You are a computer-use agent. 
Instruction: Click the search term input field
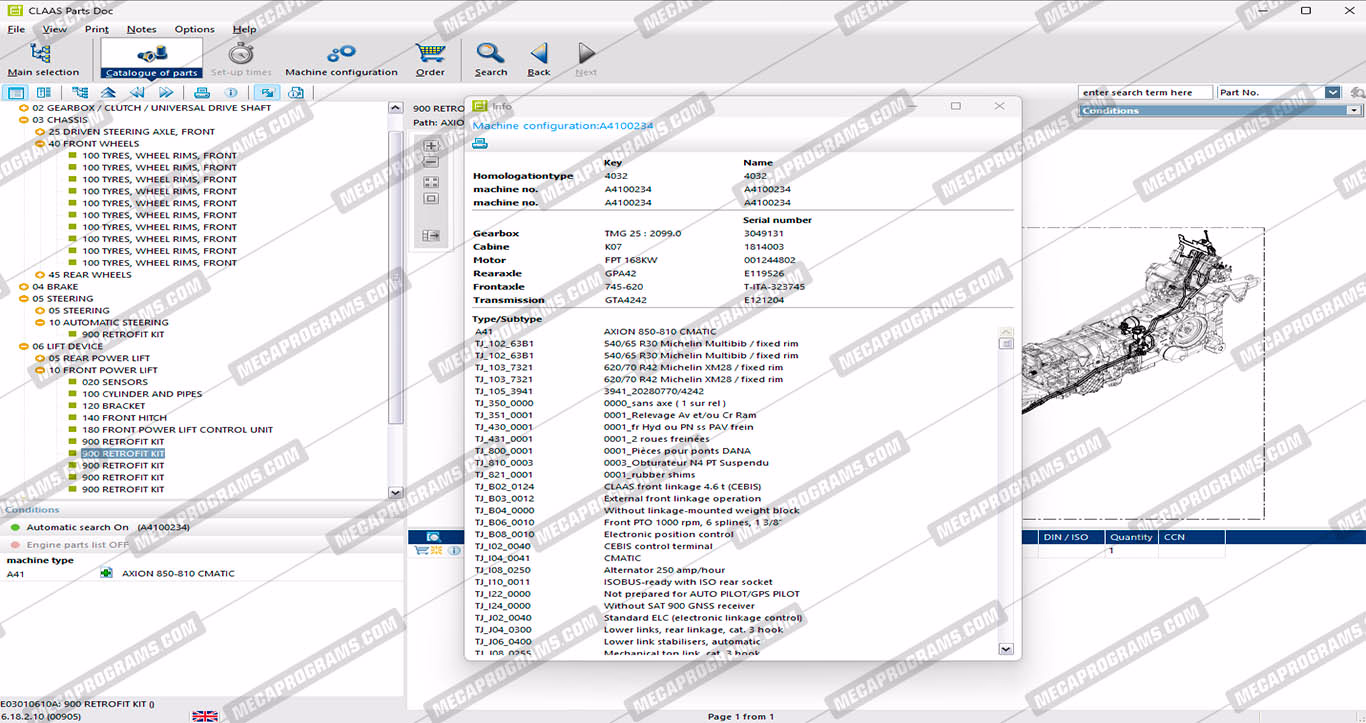(1144, 93)
